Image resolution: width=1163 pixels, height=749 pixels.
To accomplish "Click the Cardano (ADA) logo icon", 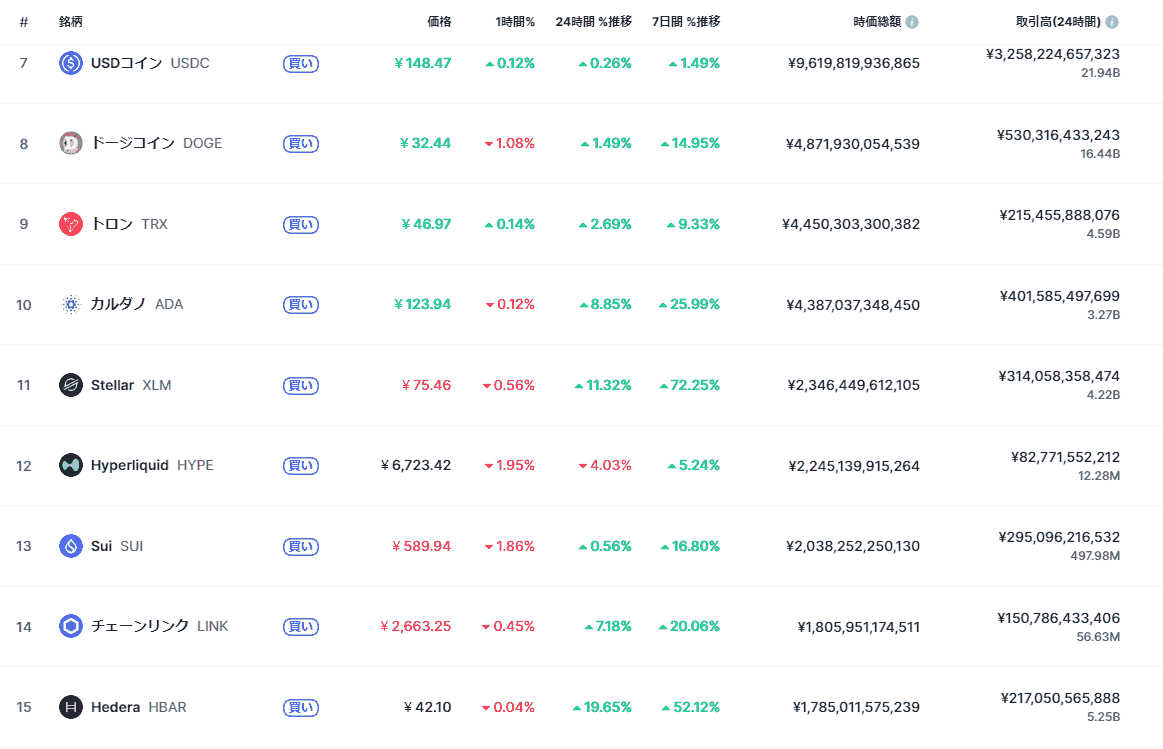I will coord(70,304).
